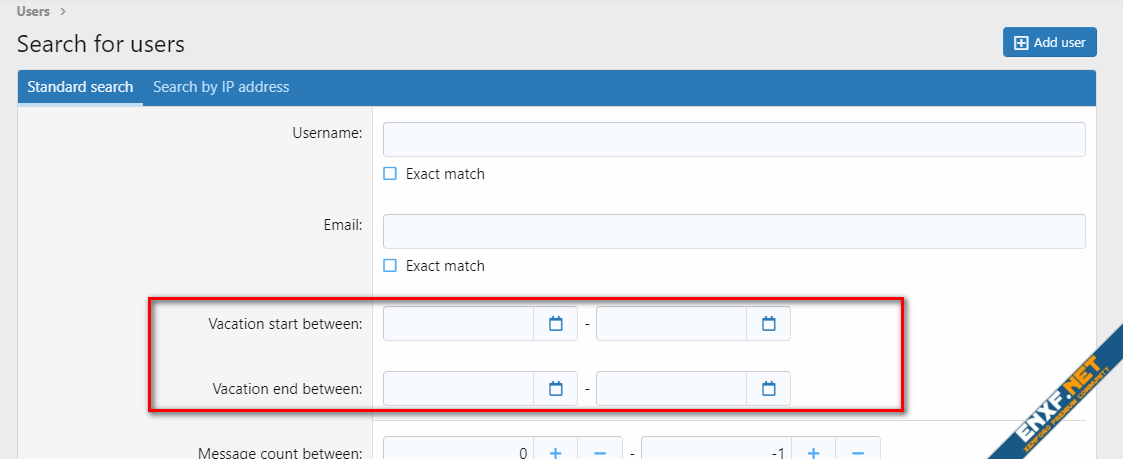Screen dimensions: 1123x459
Task: Enable Exact match for Email
Action: (x=391, y=266)
